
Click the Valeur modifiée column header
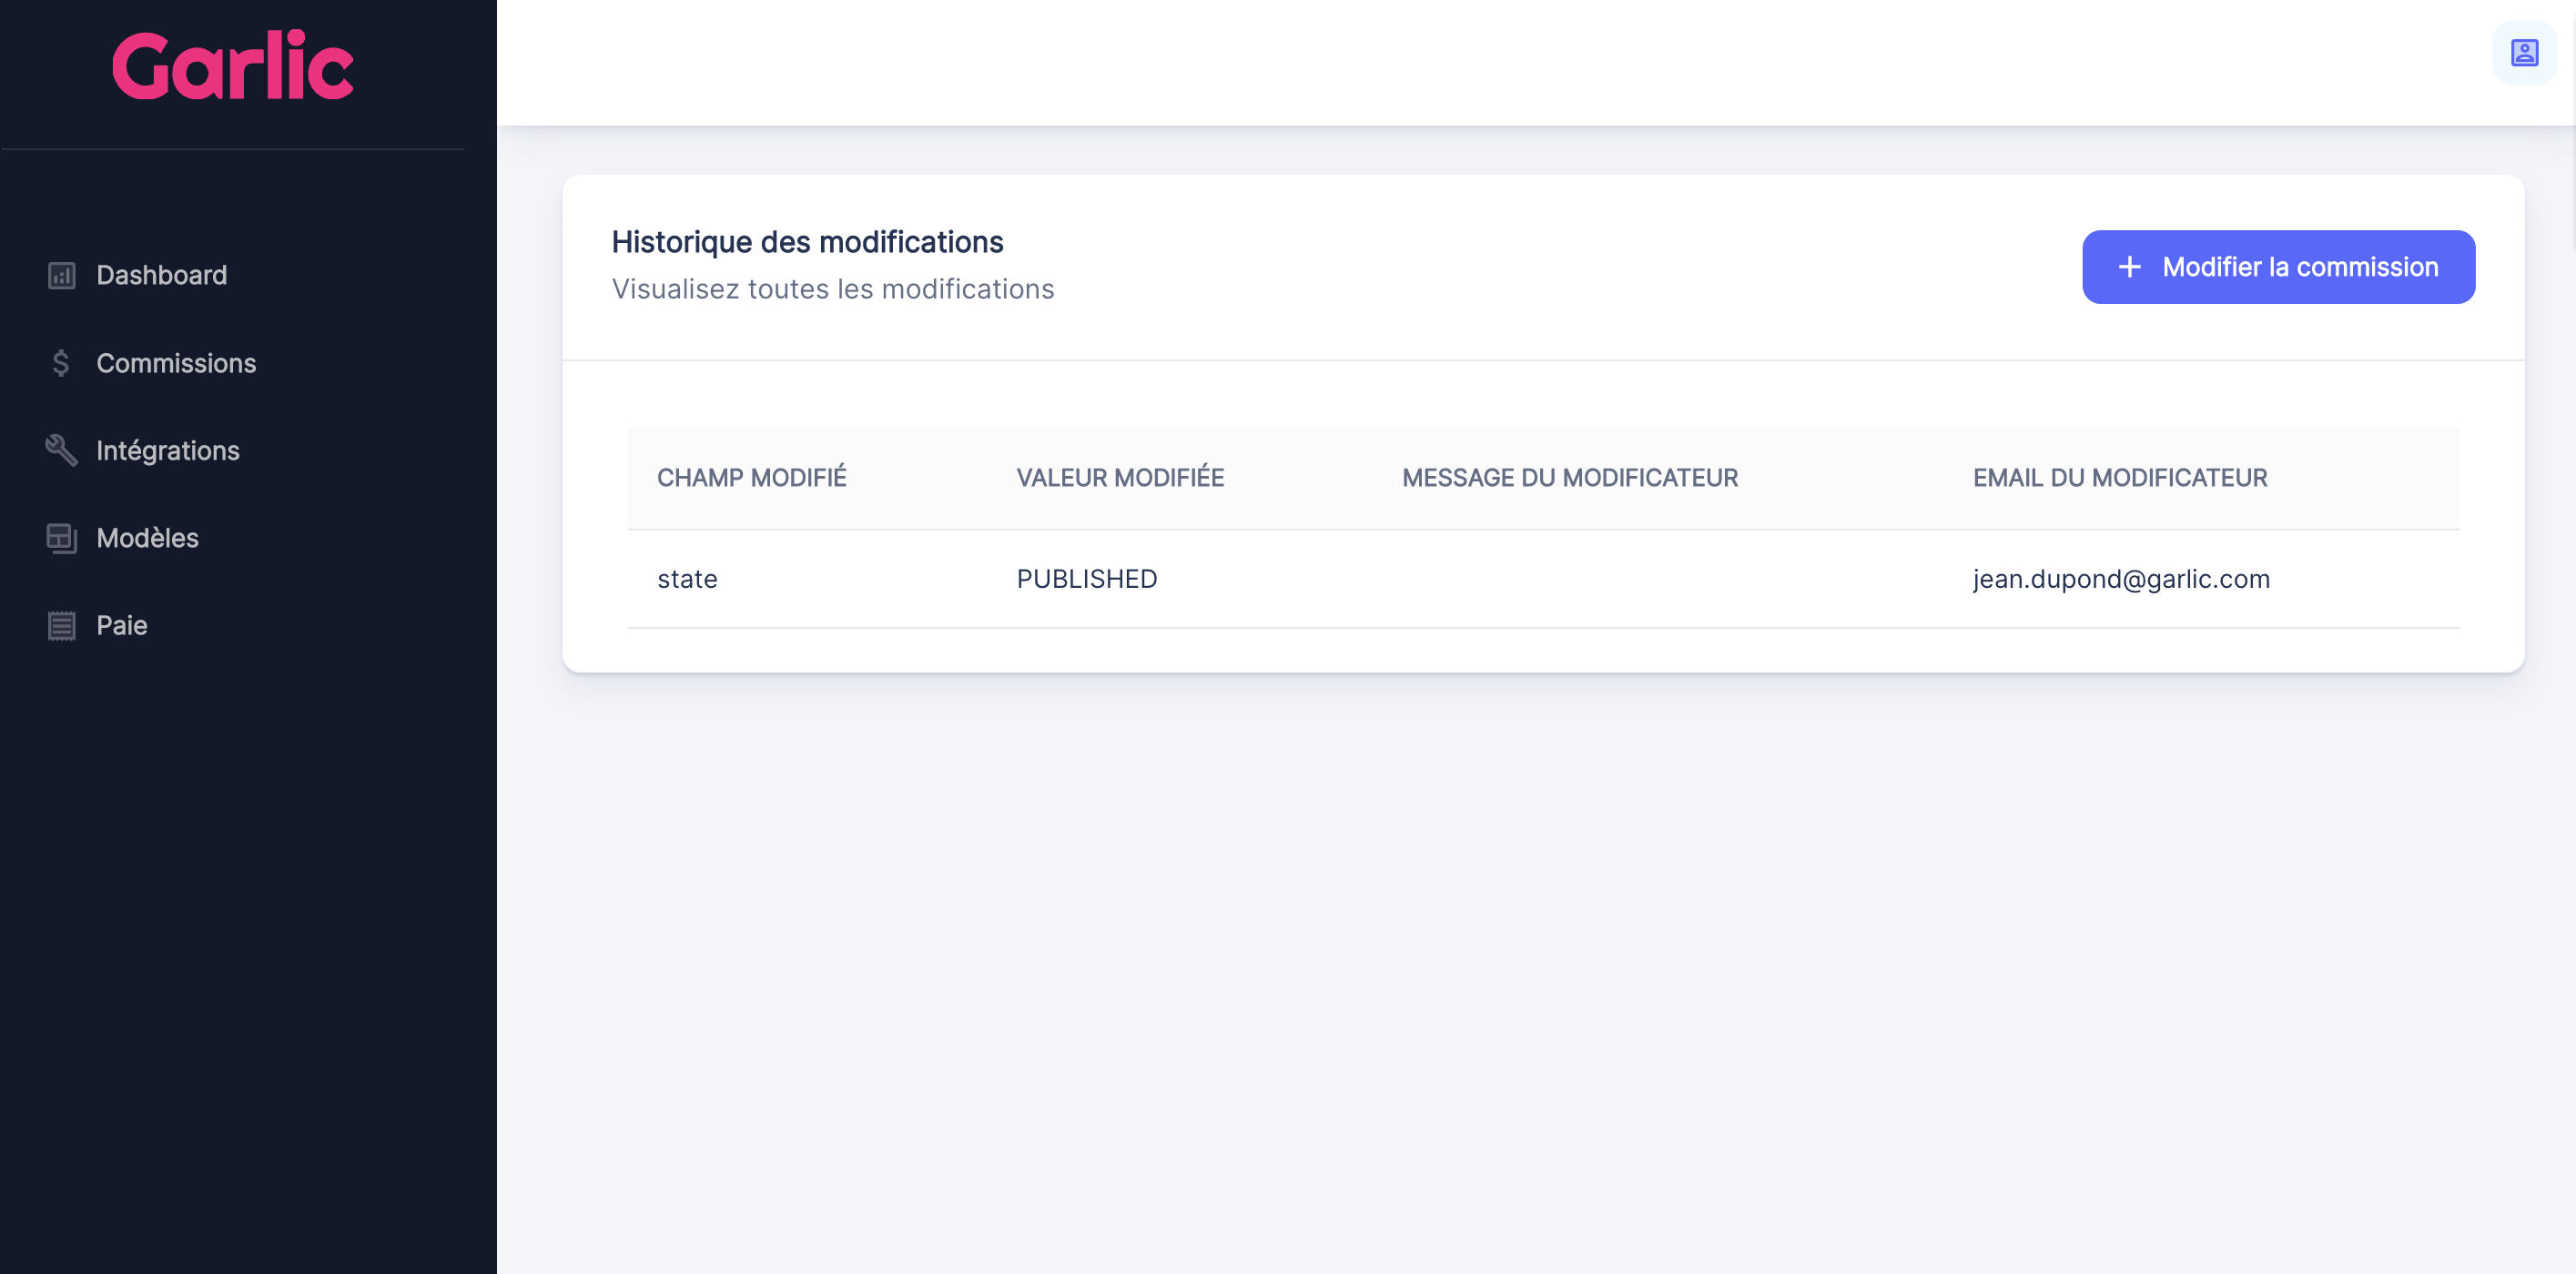coord(1119,478)
